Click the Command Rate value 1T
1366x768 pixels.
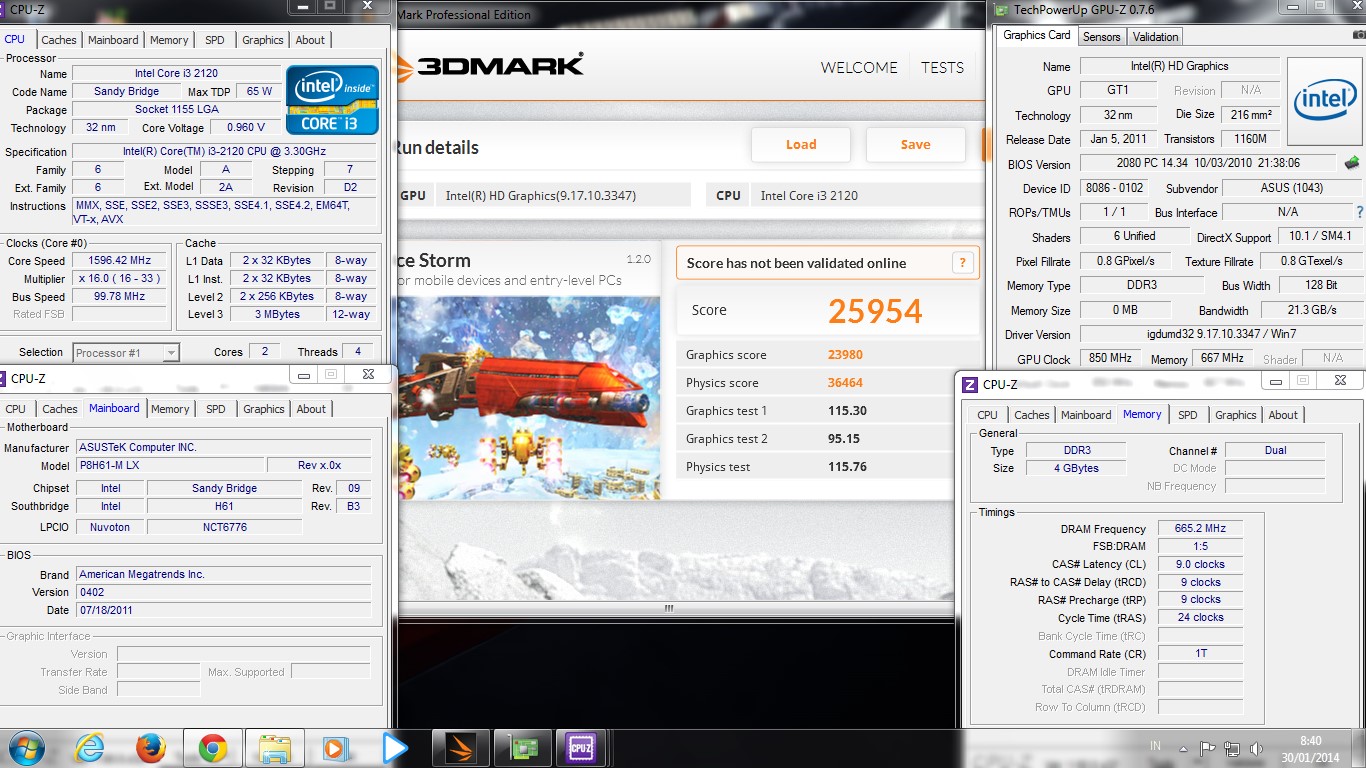pyautogui.click(x=1200, y=654)
